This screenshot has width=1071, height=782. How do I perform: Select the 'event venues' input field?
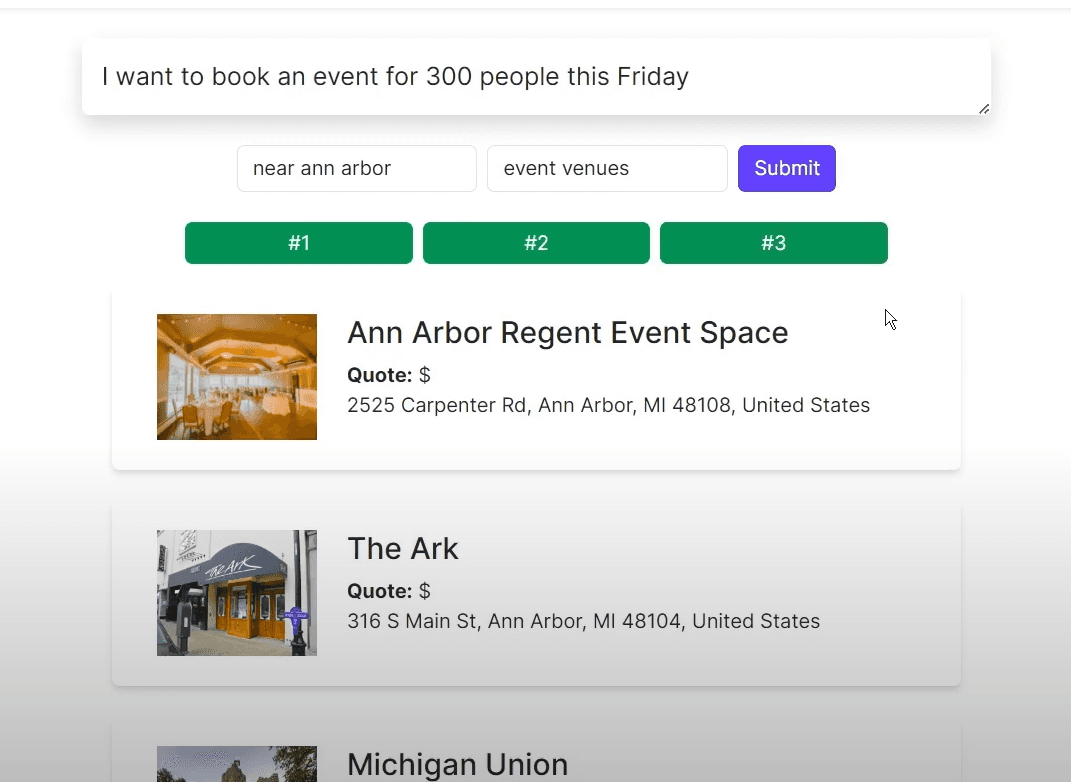tap(606, 168)
